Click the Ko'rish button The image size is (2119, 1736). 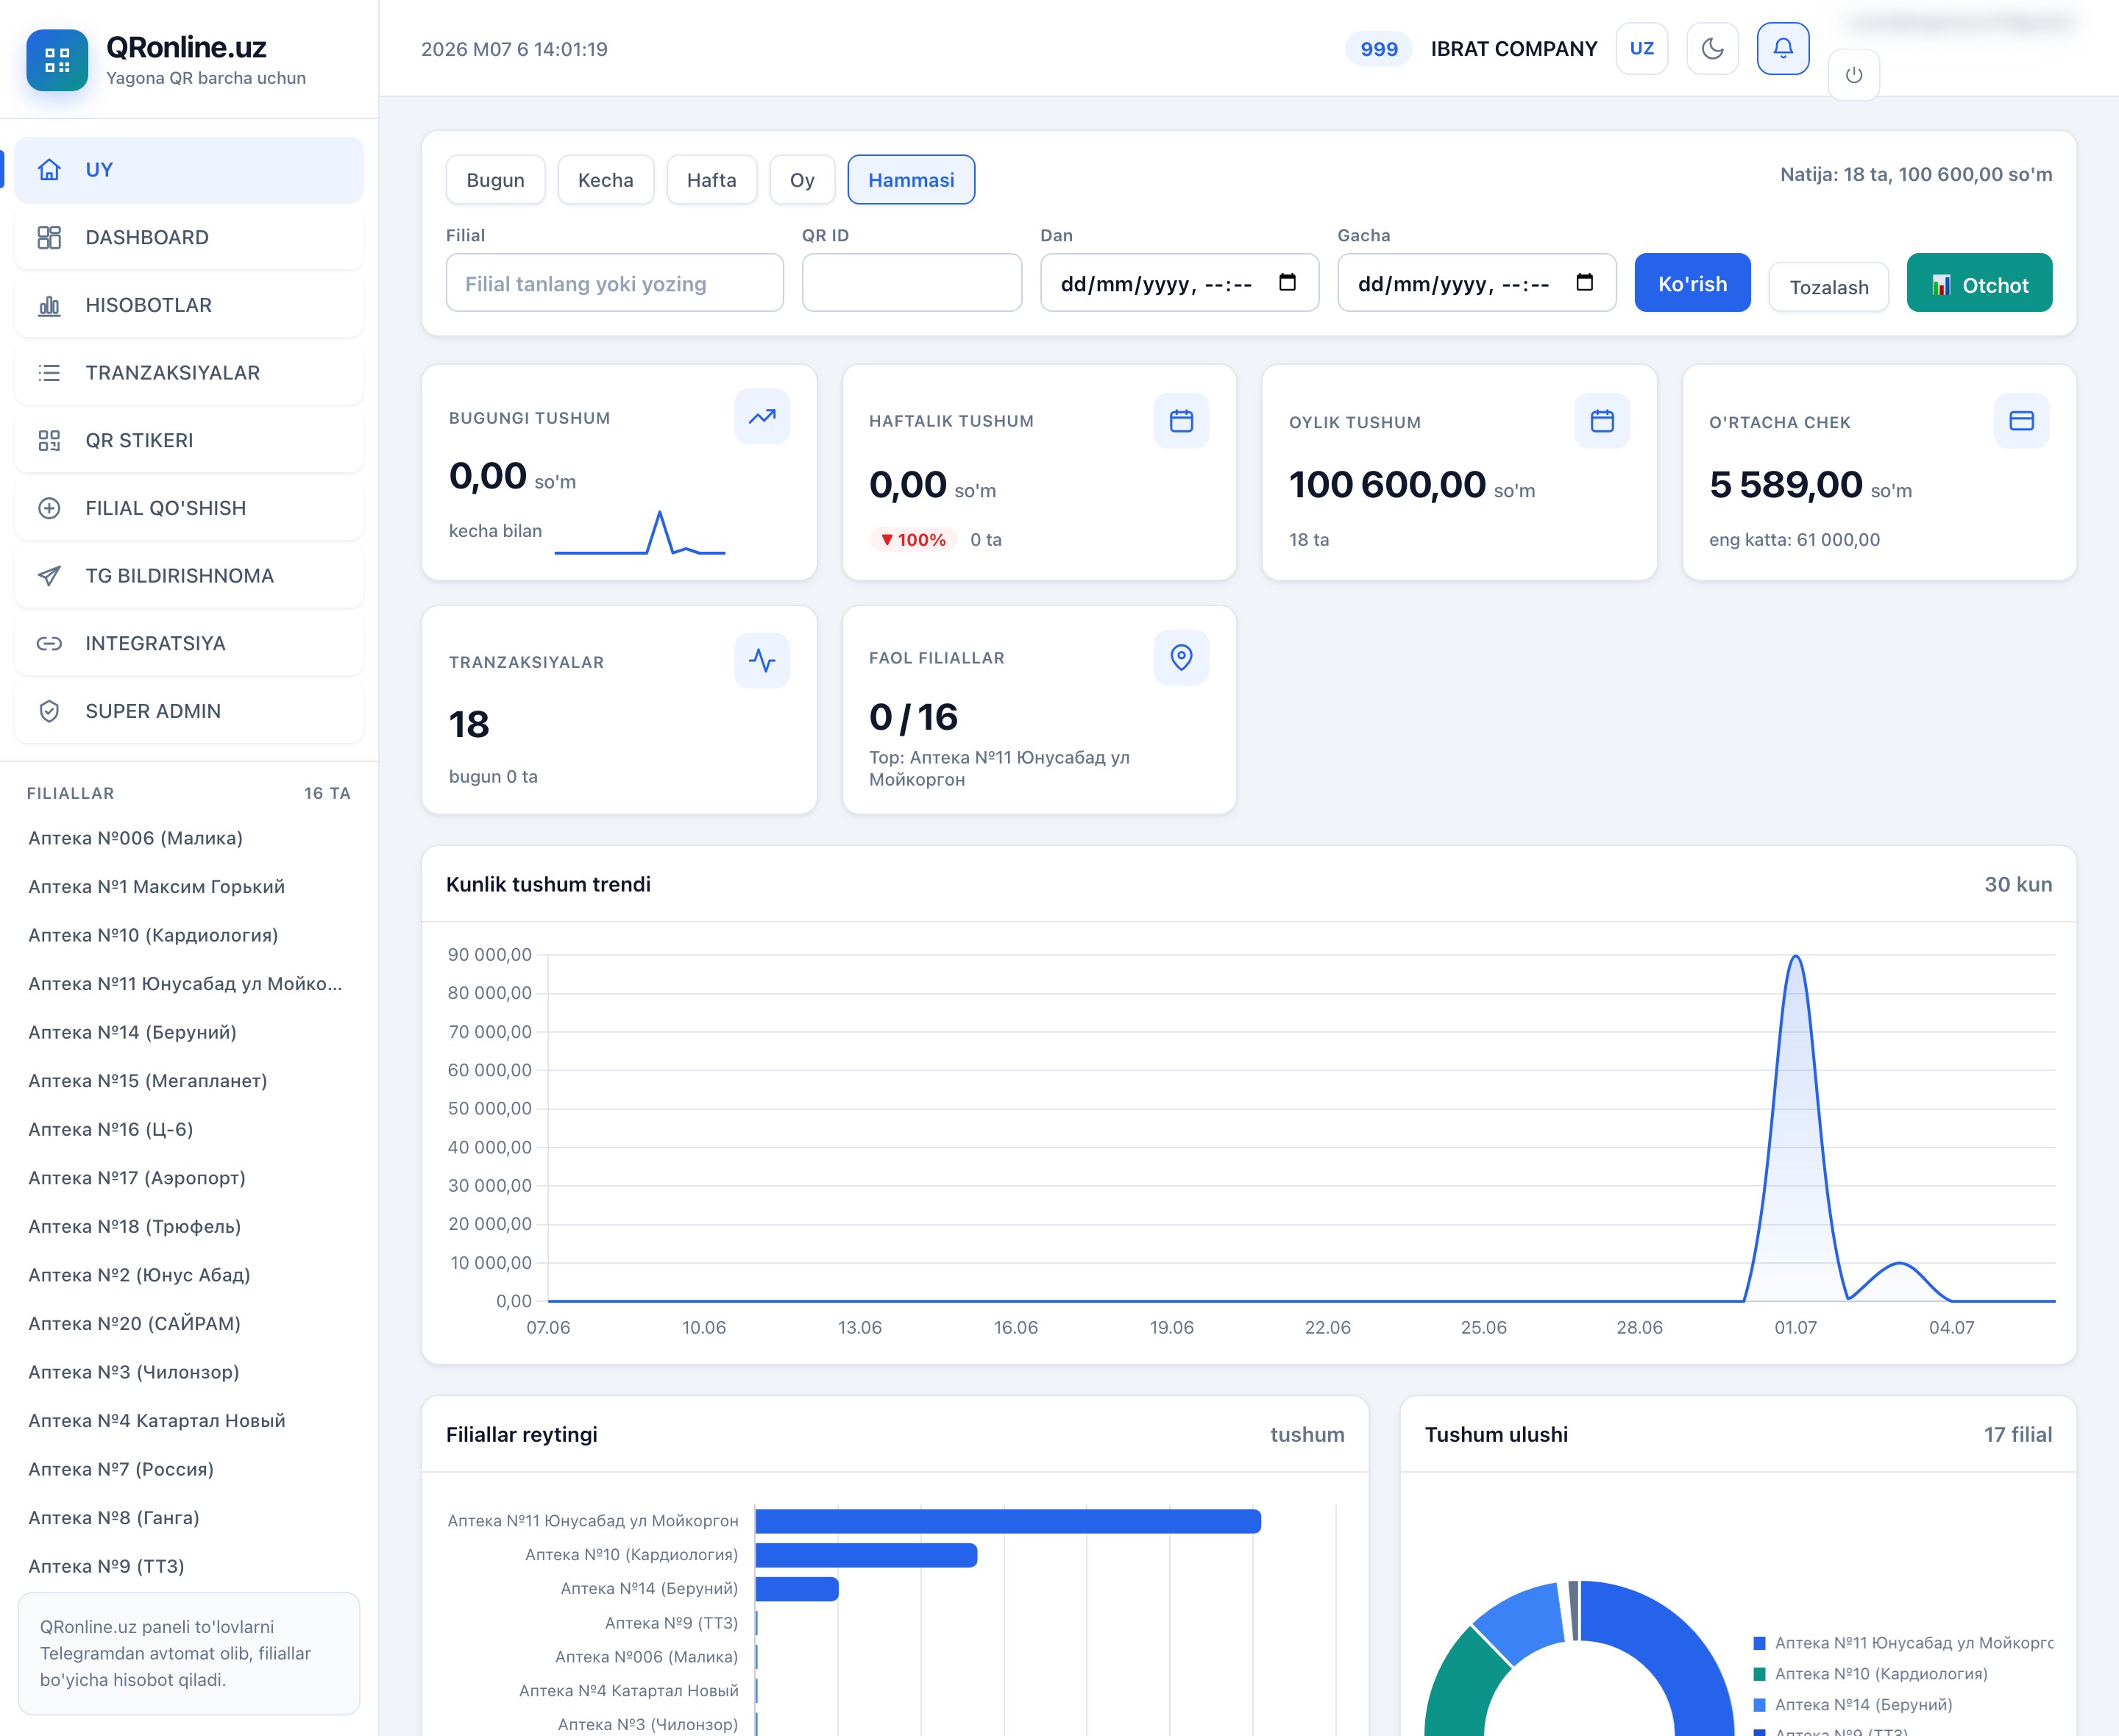point(1692,283)
